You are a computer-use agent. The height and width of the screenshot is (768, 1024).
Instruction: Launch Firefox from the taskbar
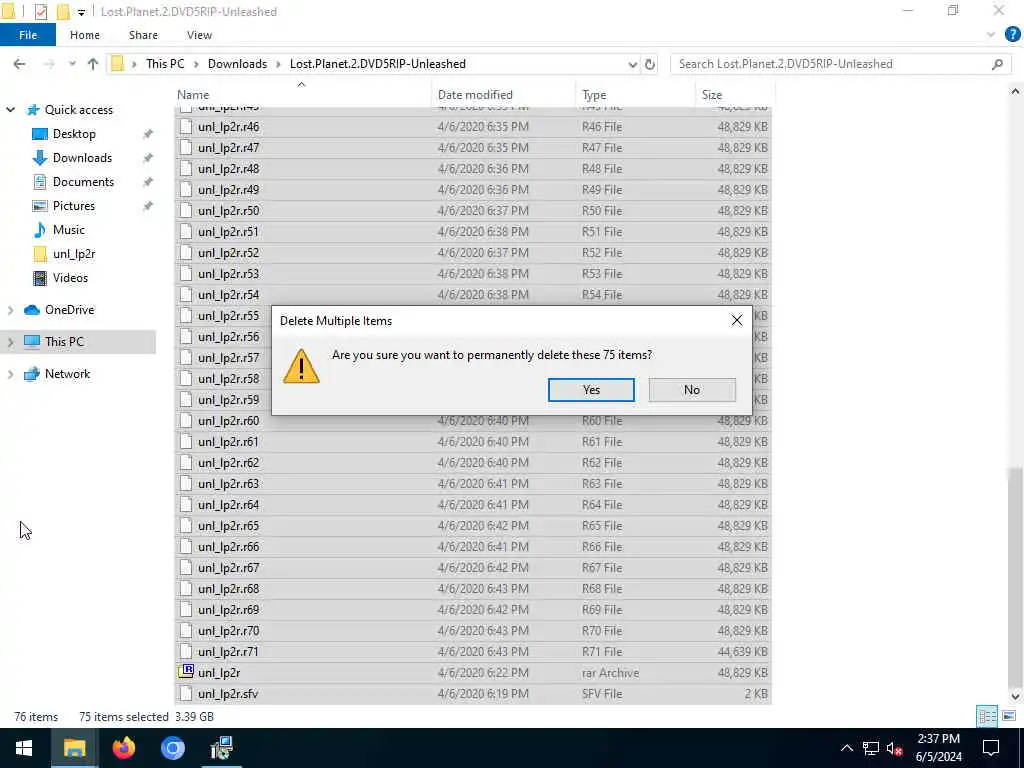(123, 748)
